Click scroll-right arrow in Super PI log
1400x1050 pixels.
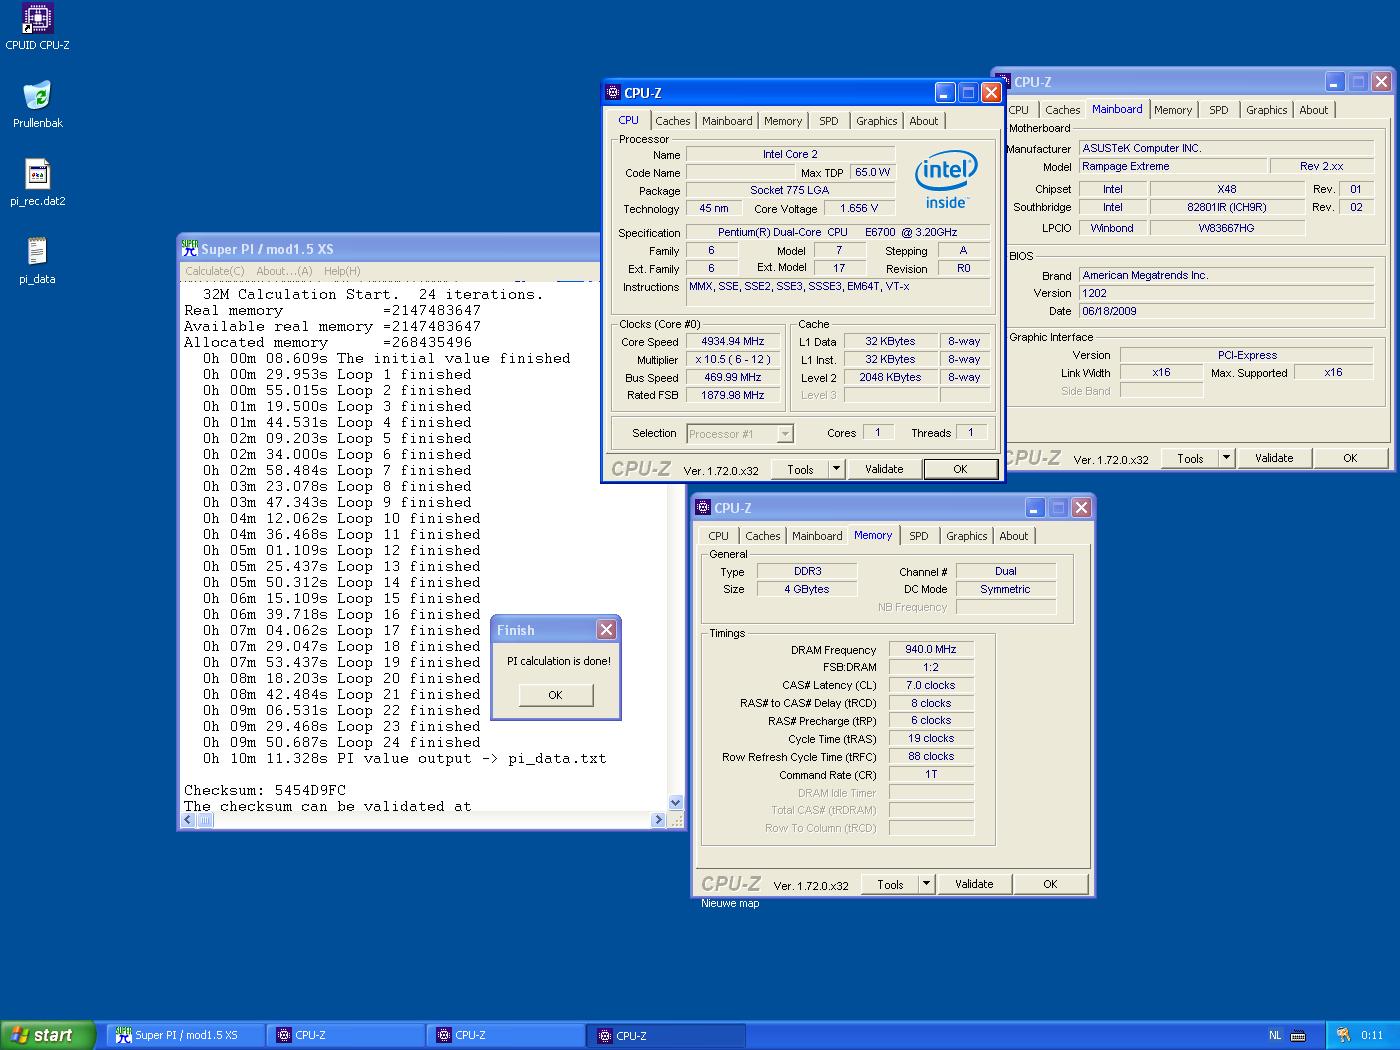[x=658, y=820]
